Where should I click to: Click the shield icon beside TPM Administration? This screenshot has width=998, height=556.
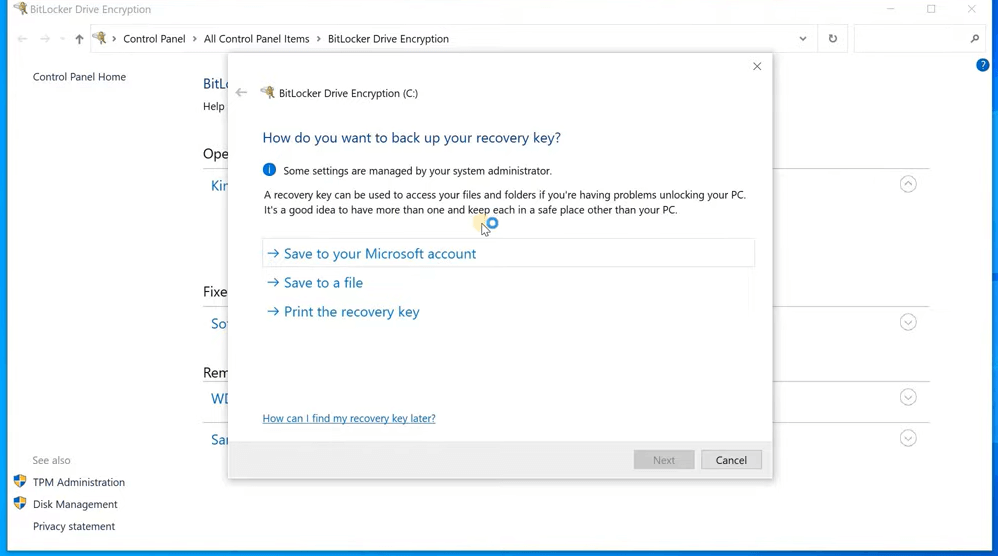tap(20, 482)
